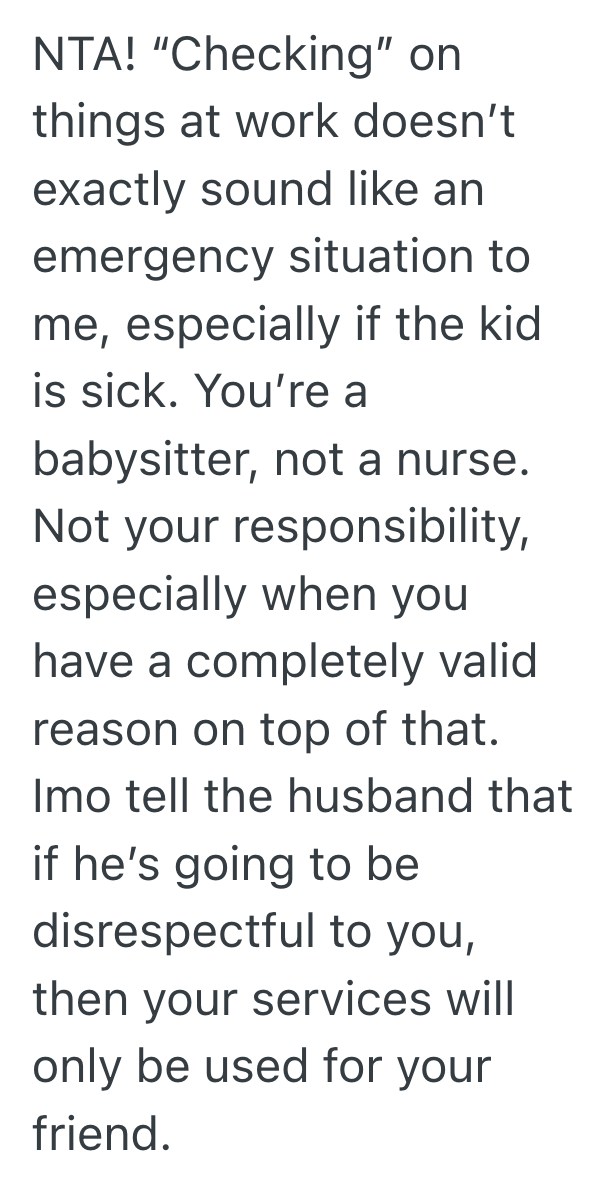Click the final word "friend."
604x1182 pixels.
(97, 1138)
